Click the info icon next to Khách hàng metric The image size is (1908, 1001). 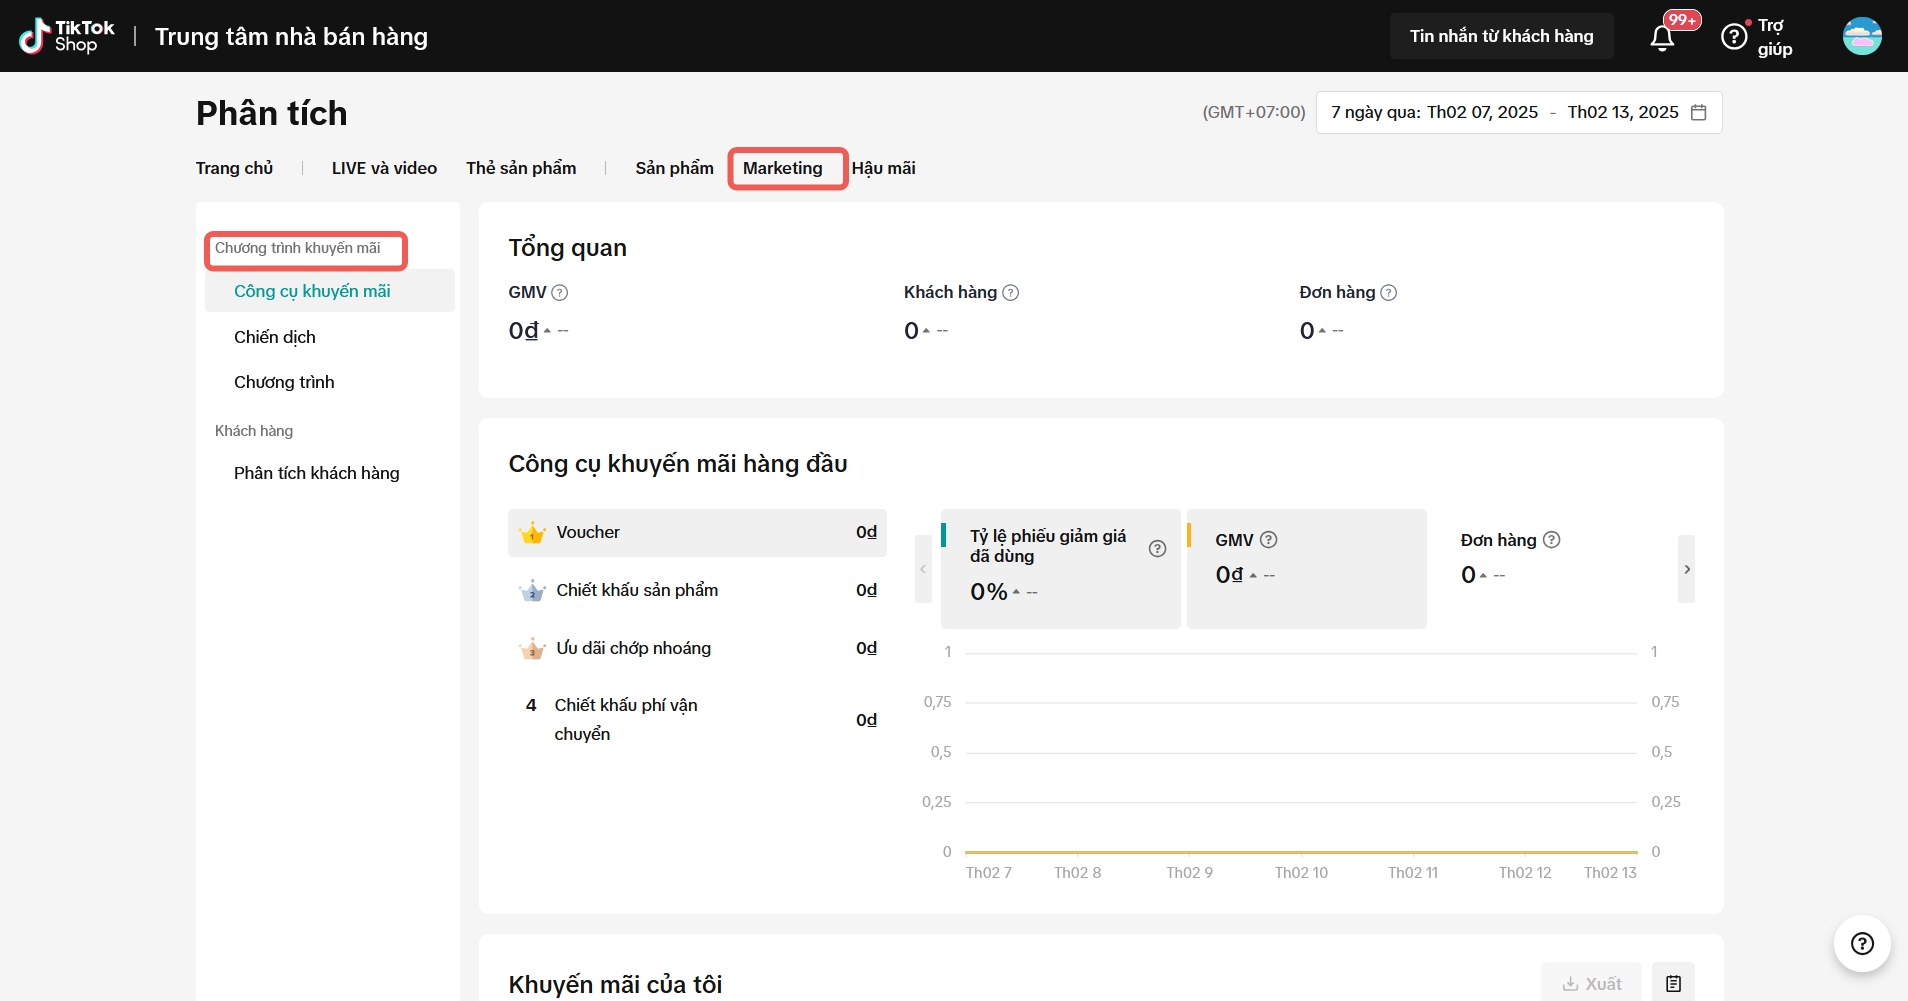coord(1010,293)
